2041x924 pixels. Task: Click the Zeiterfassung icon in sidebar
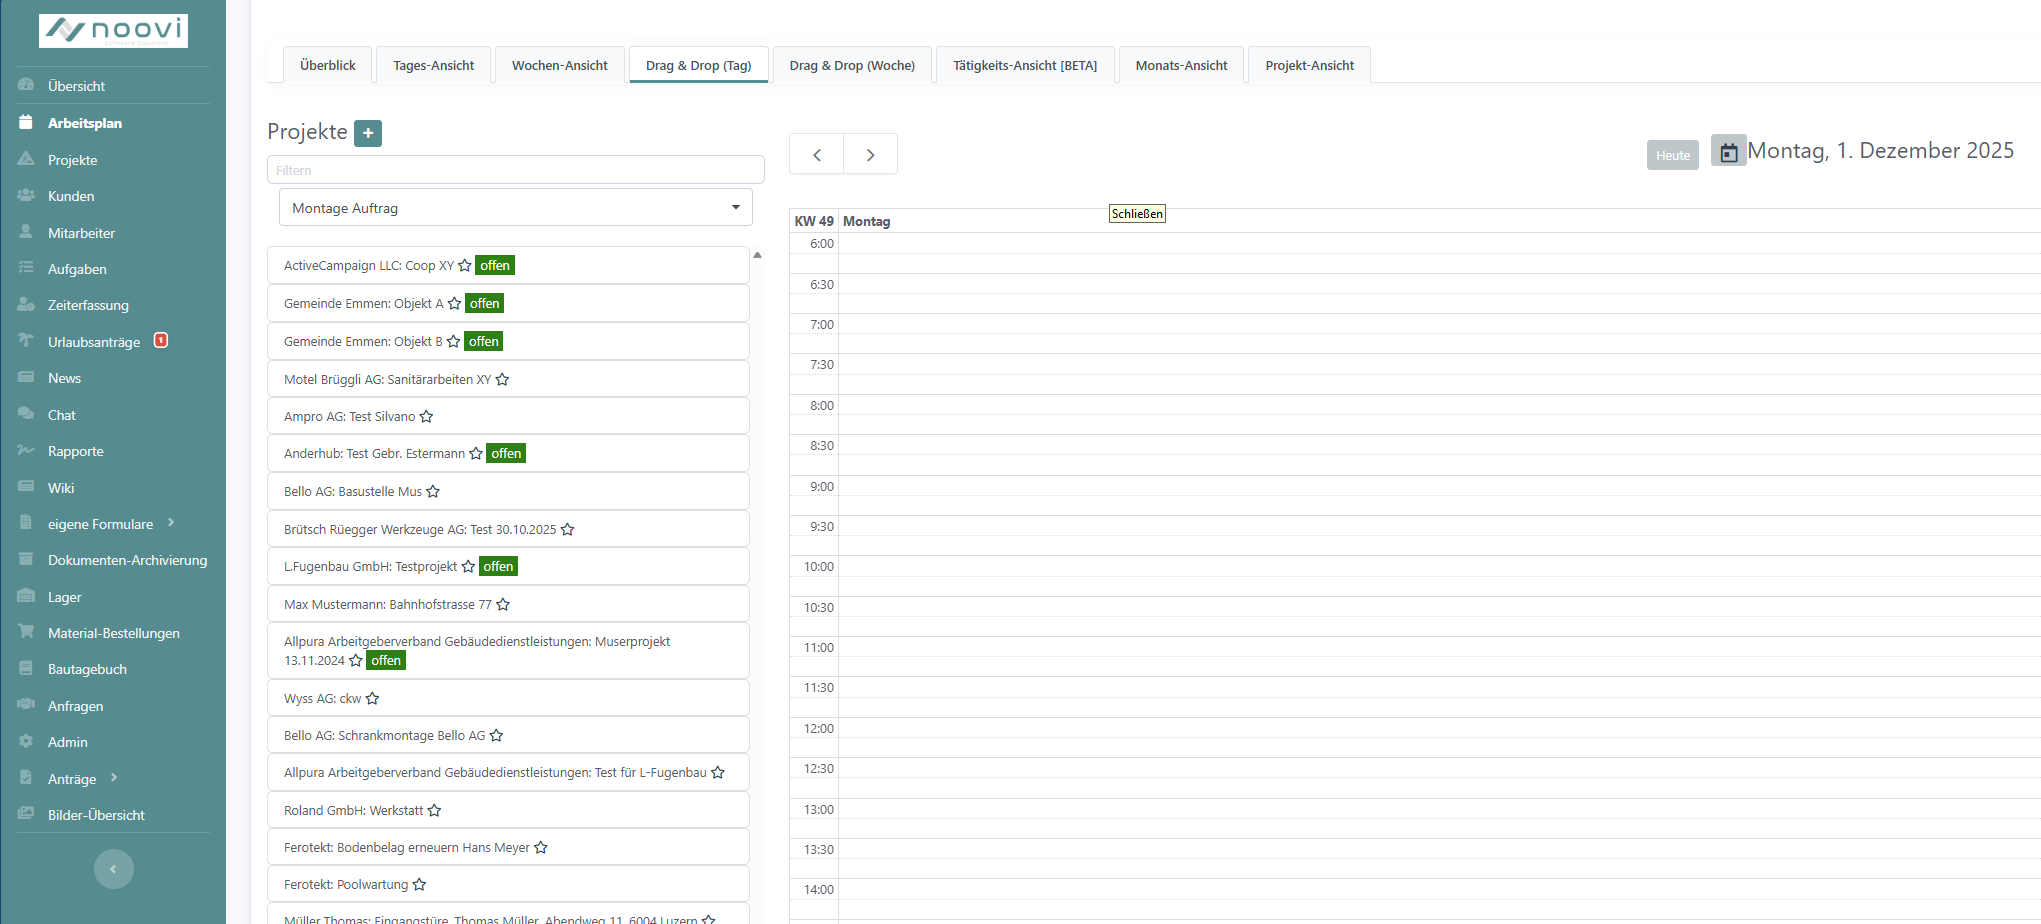(x=26, y=304)
